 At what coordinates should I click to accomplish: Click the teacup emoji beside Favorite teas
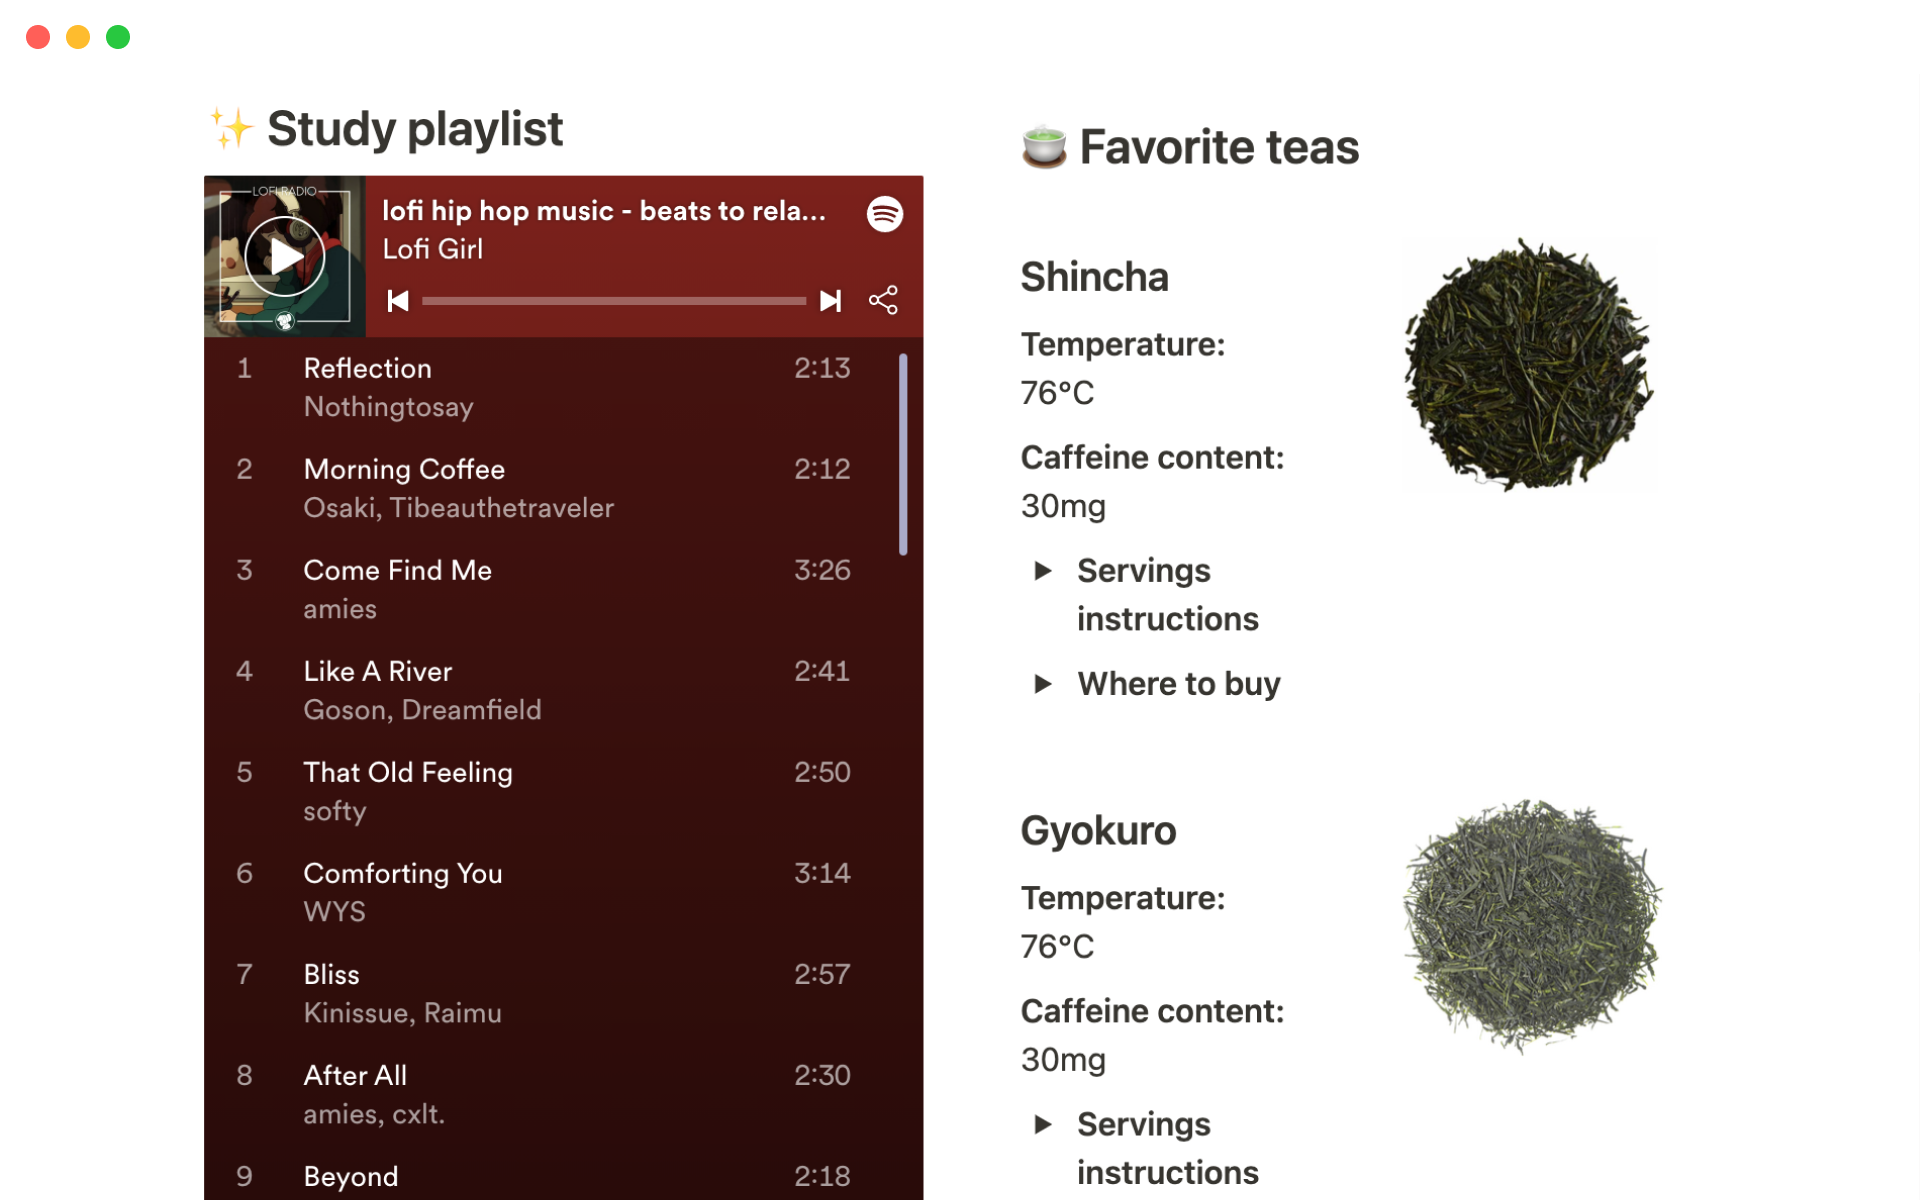(x=1044, y=147)
